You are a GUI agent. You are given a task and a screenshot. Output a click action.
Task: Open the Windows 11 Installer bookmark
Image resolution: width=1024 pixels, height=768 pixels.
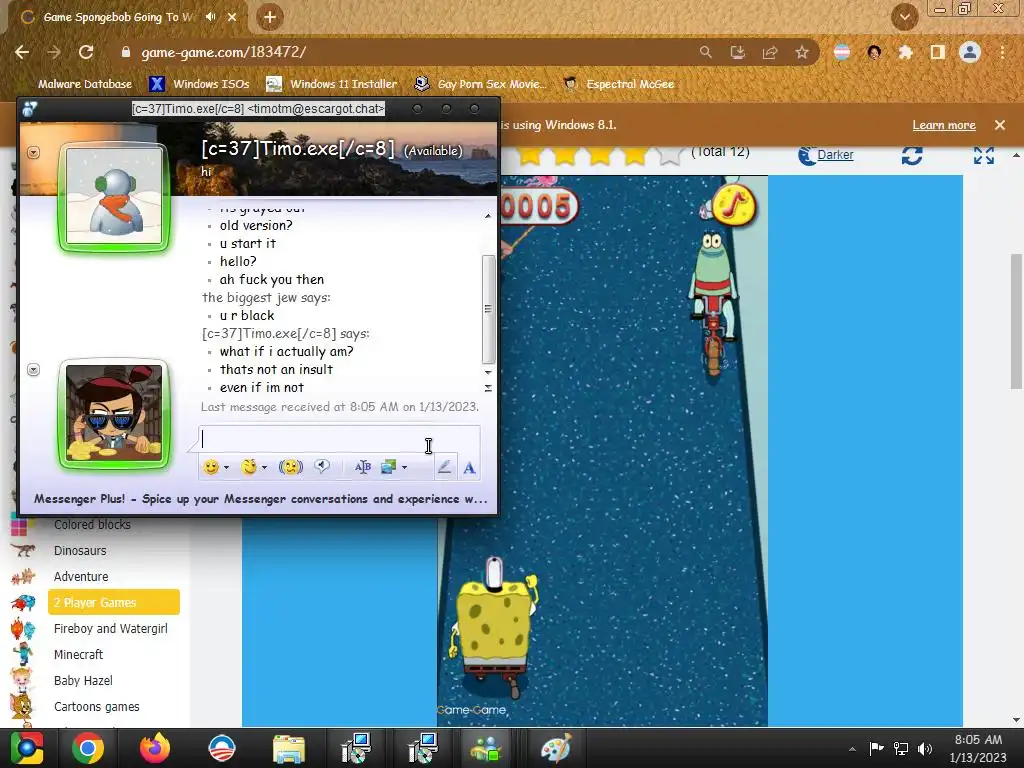point(332,84)
